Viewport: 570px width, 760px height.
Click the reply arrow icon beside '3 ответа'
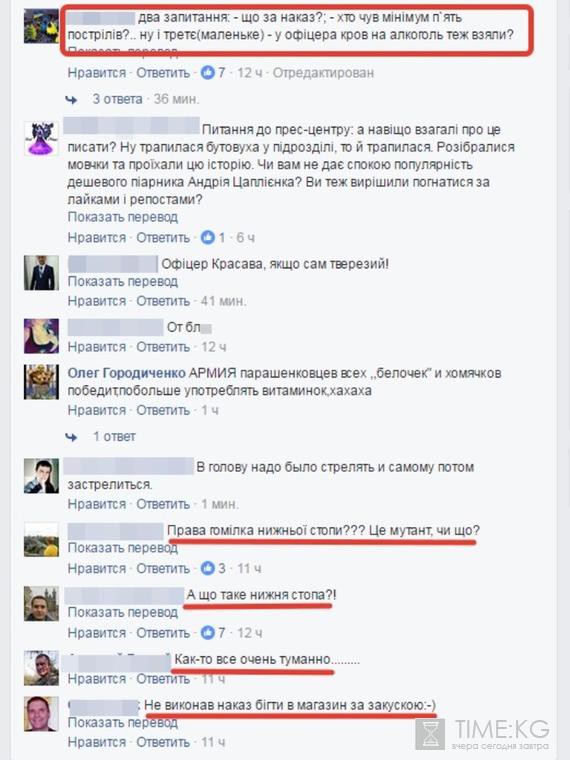[x=72, y=100]
